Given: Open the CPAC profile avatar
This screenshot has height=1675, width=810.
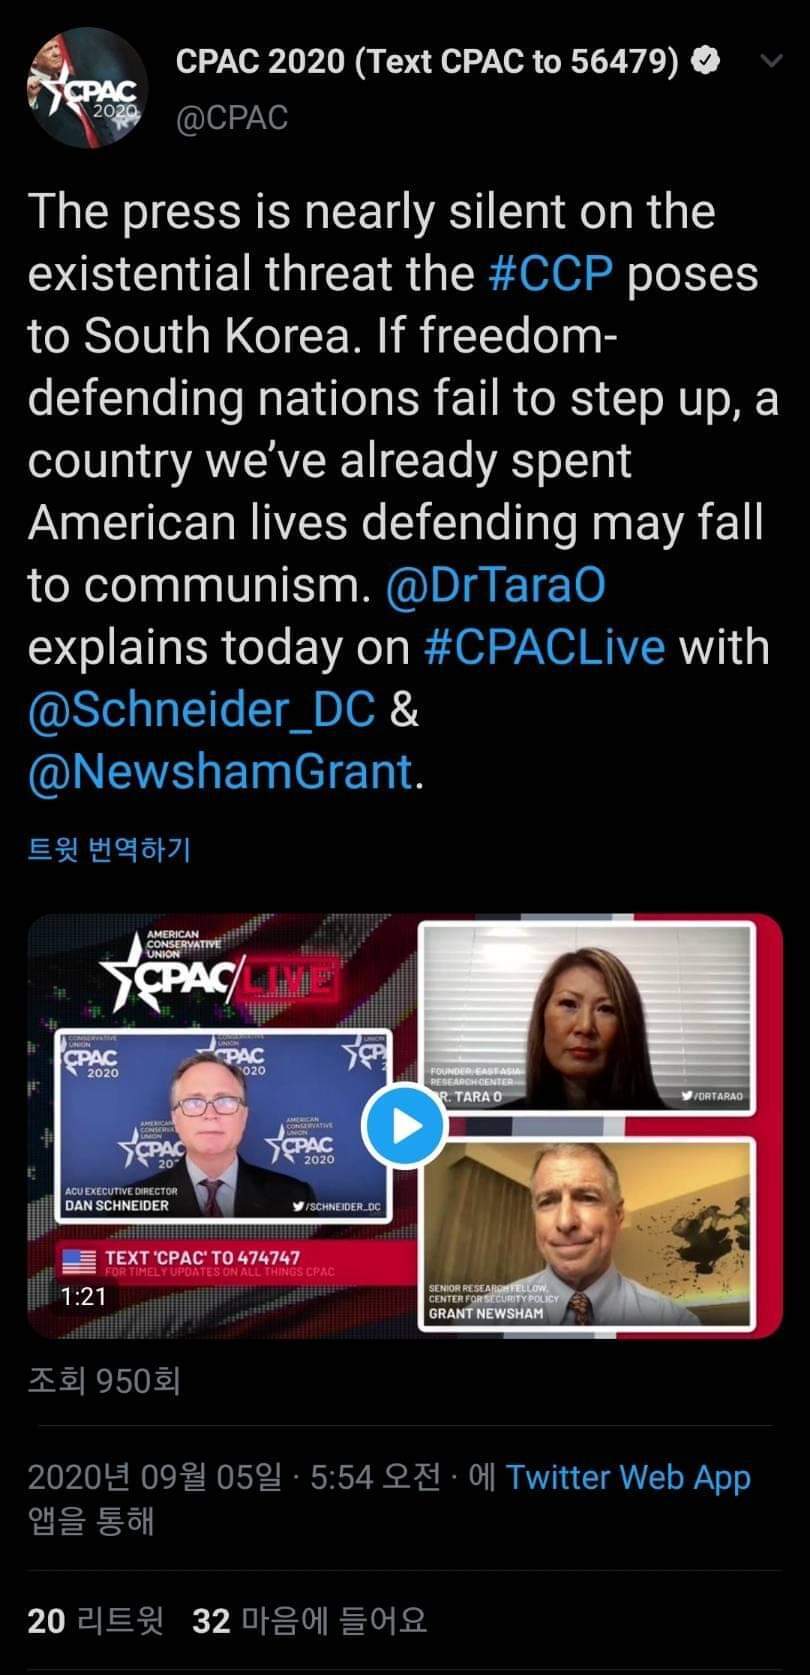Looking at the screenshot, I should point(88,87).
